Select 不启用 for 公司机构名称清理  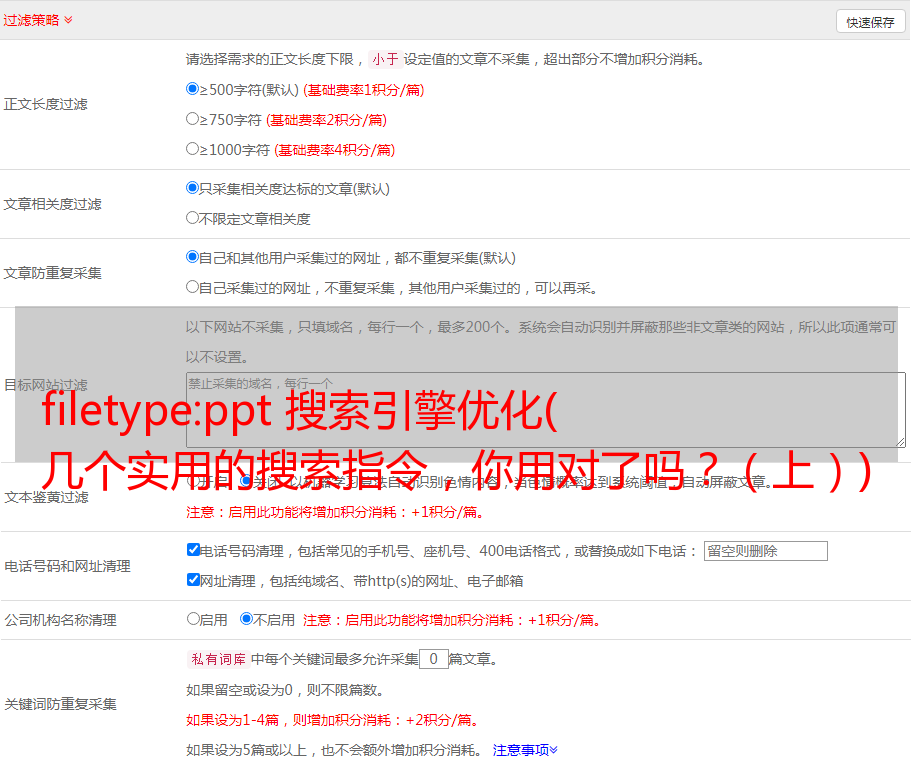[x=246, y=619]
